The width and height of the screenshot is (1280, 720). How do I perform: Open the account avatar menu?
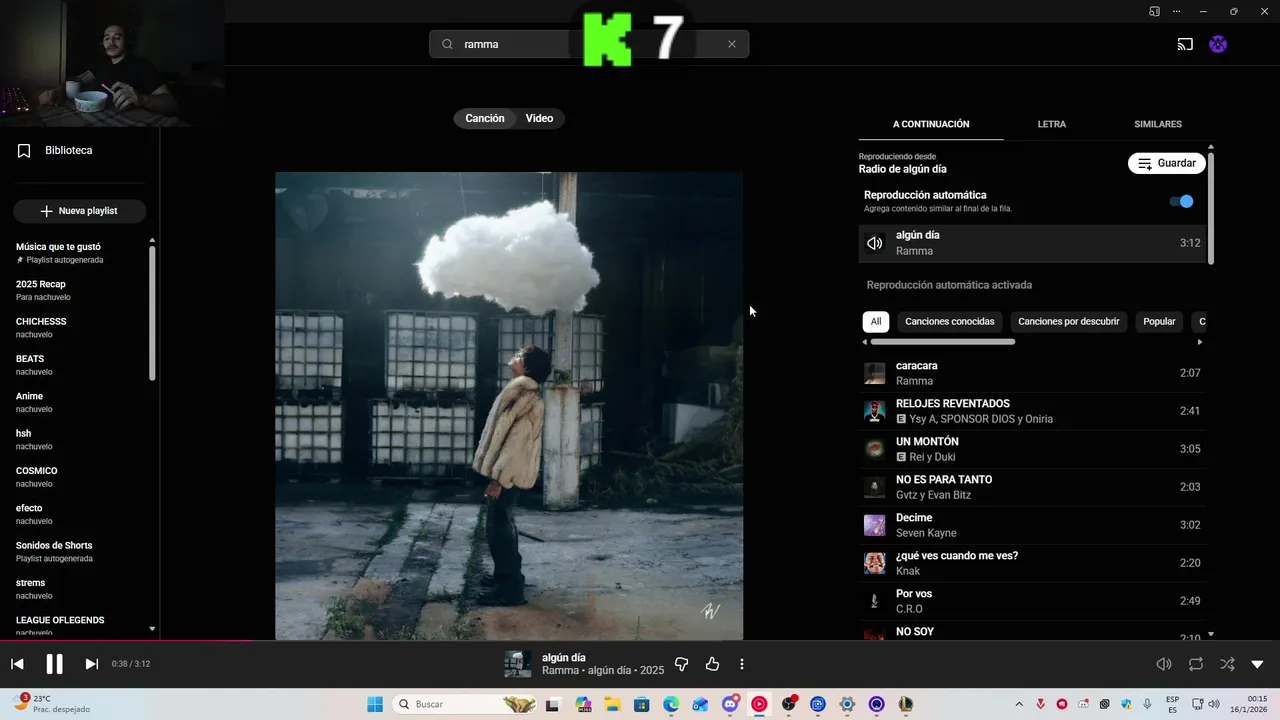pos(1218,44)
